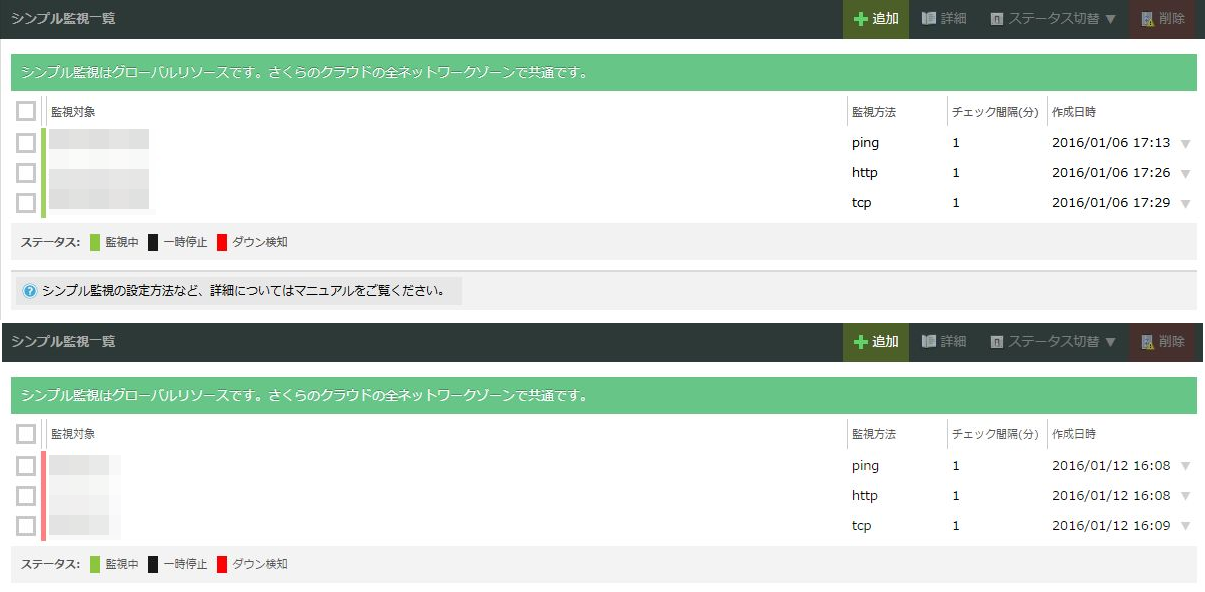The height and width of the screenshot is (592, 1205).
Task: Select the tcp row created 2016/01/06 17:29
Action: [x=26, y=203]
